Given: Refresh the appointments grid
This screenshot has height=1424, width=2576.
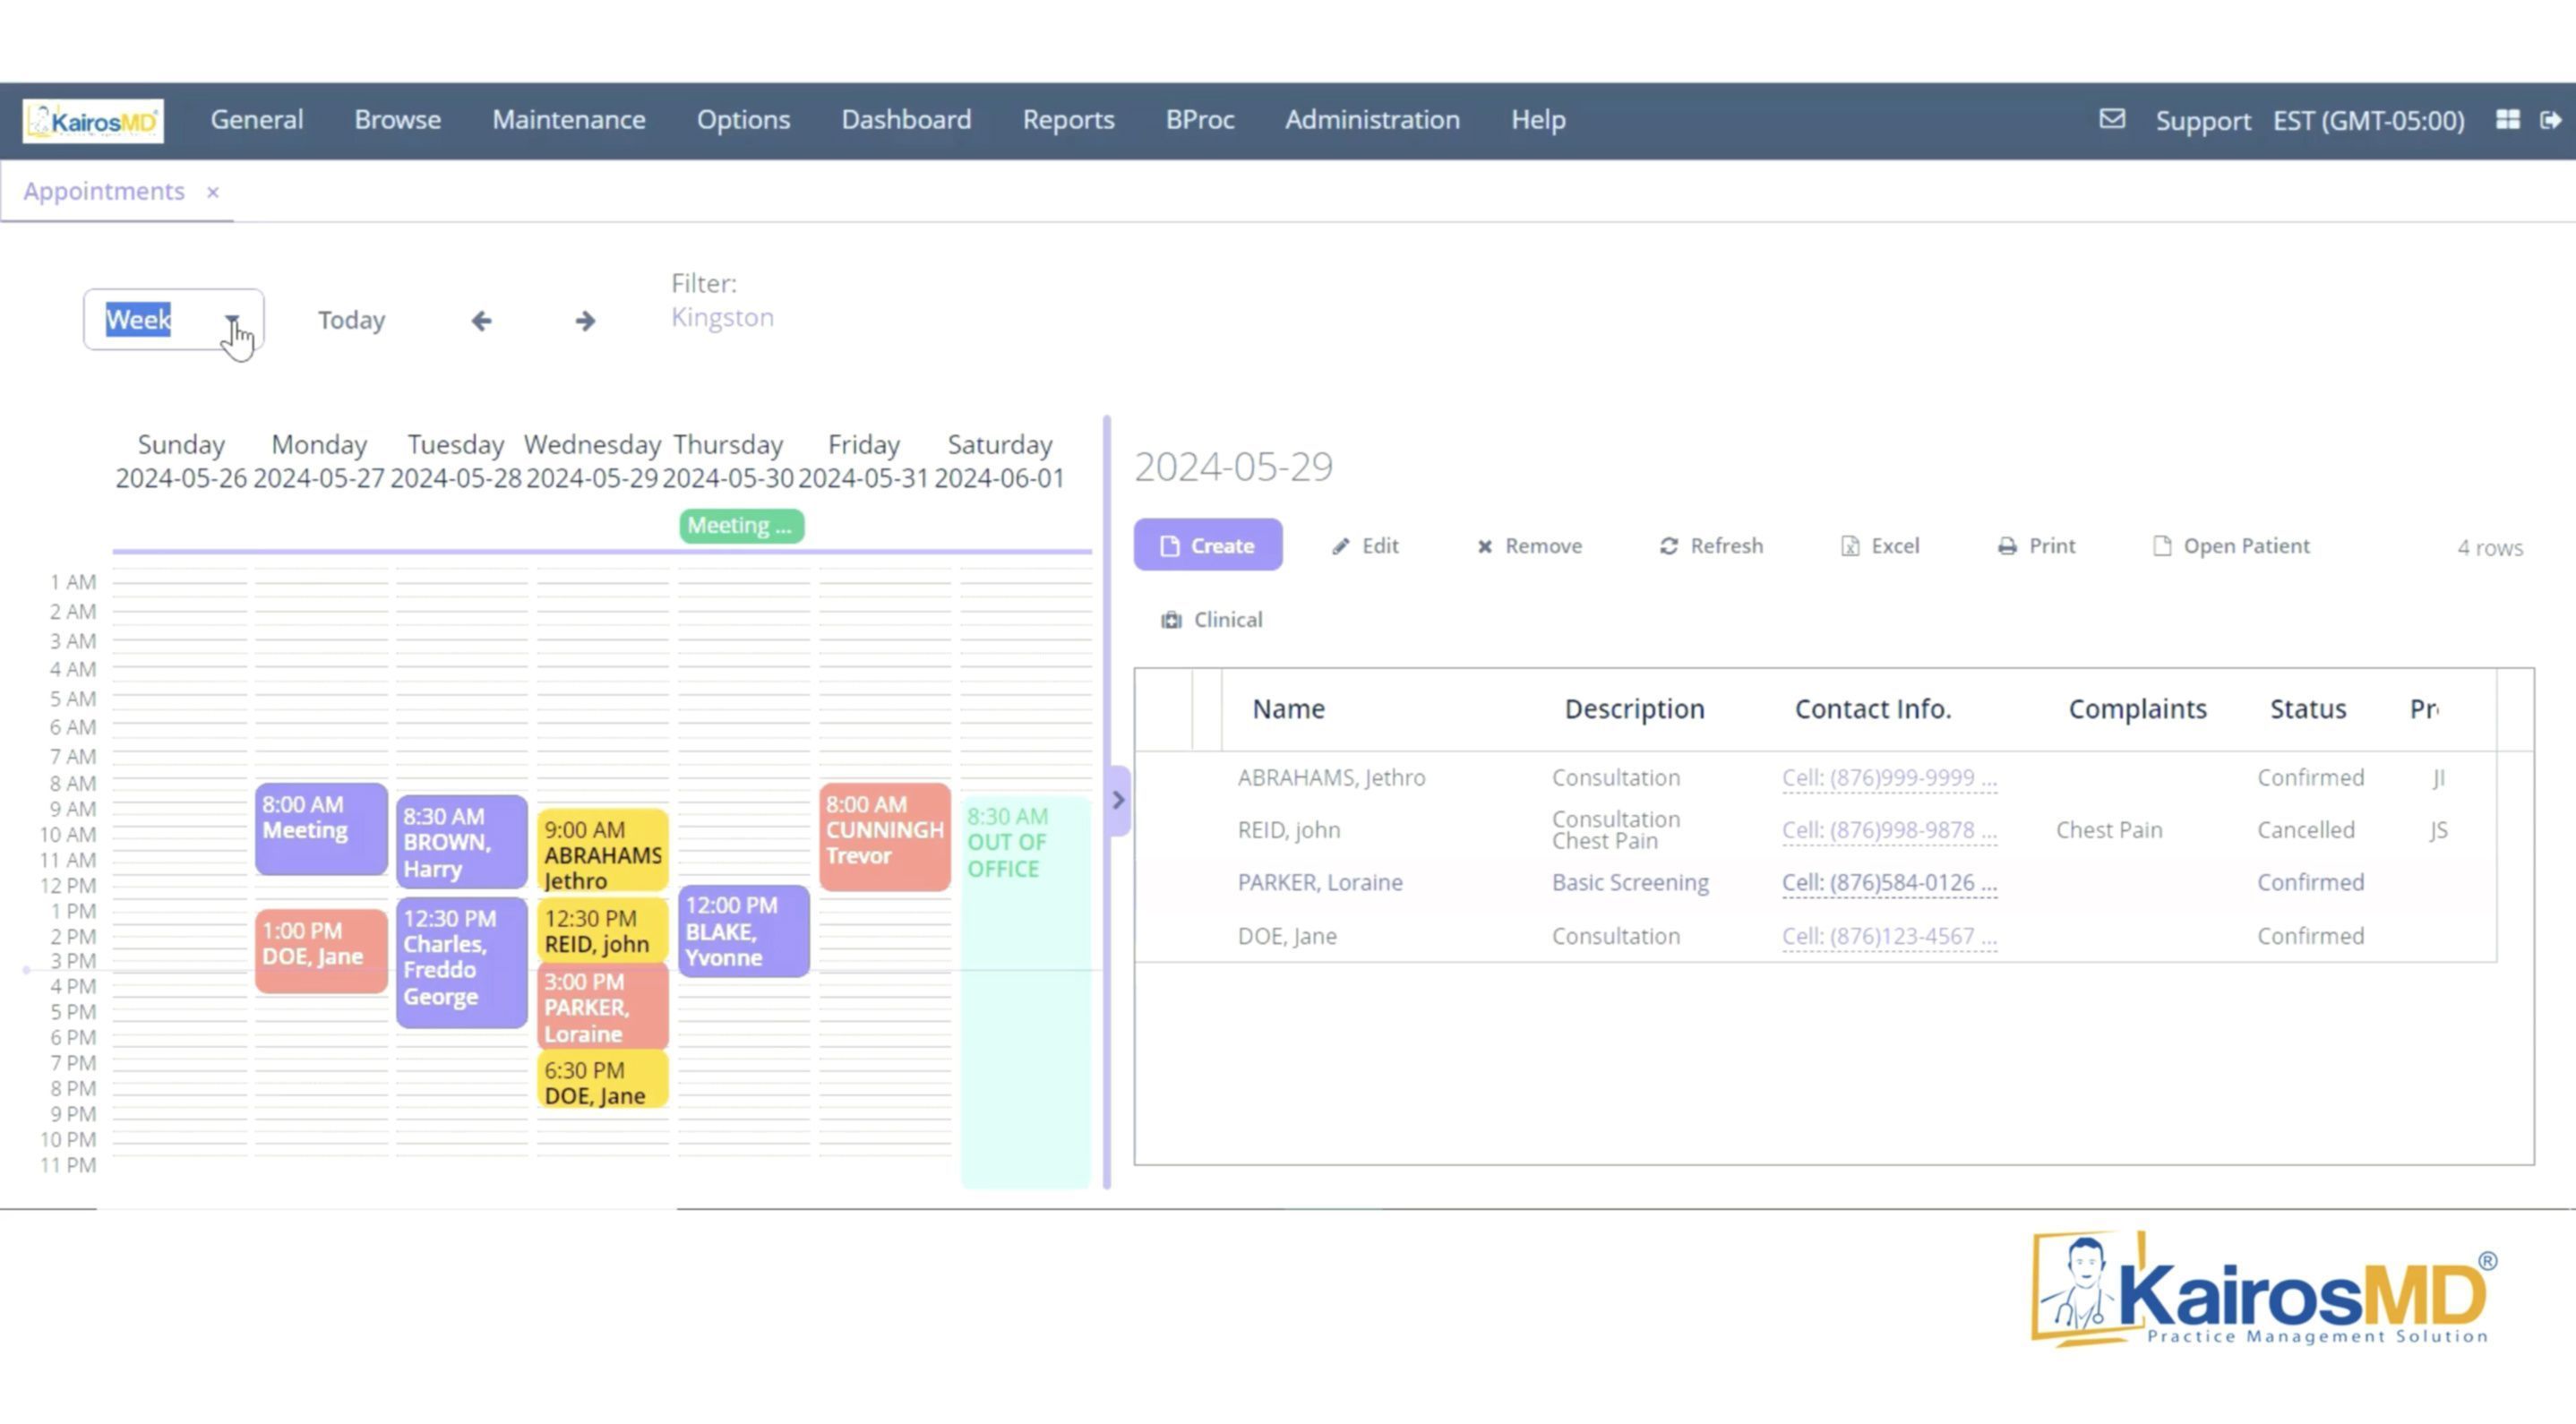Looking at the screenshot, I should click(x=1711, y=546).
